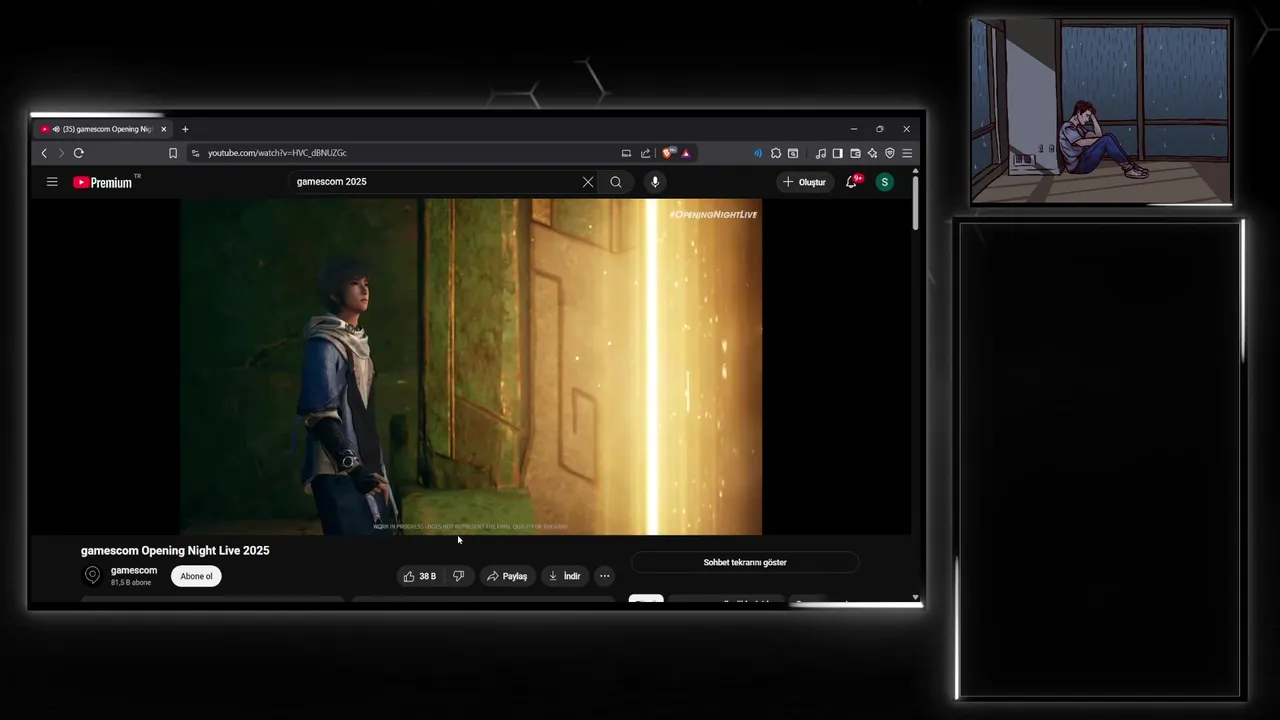Open the gamescom channel name link
The height and width of the screenshot is (720, 1280).
[x=134, y=570]
